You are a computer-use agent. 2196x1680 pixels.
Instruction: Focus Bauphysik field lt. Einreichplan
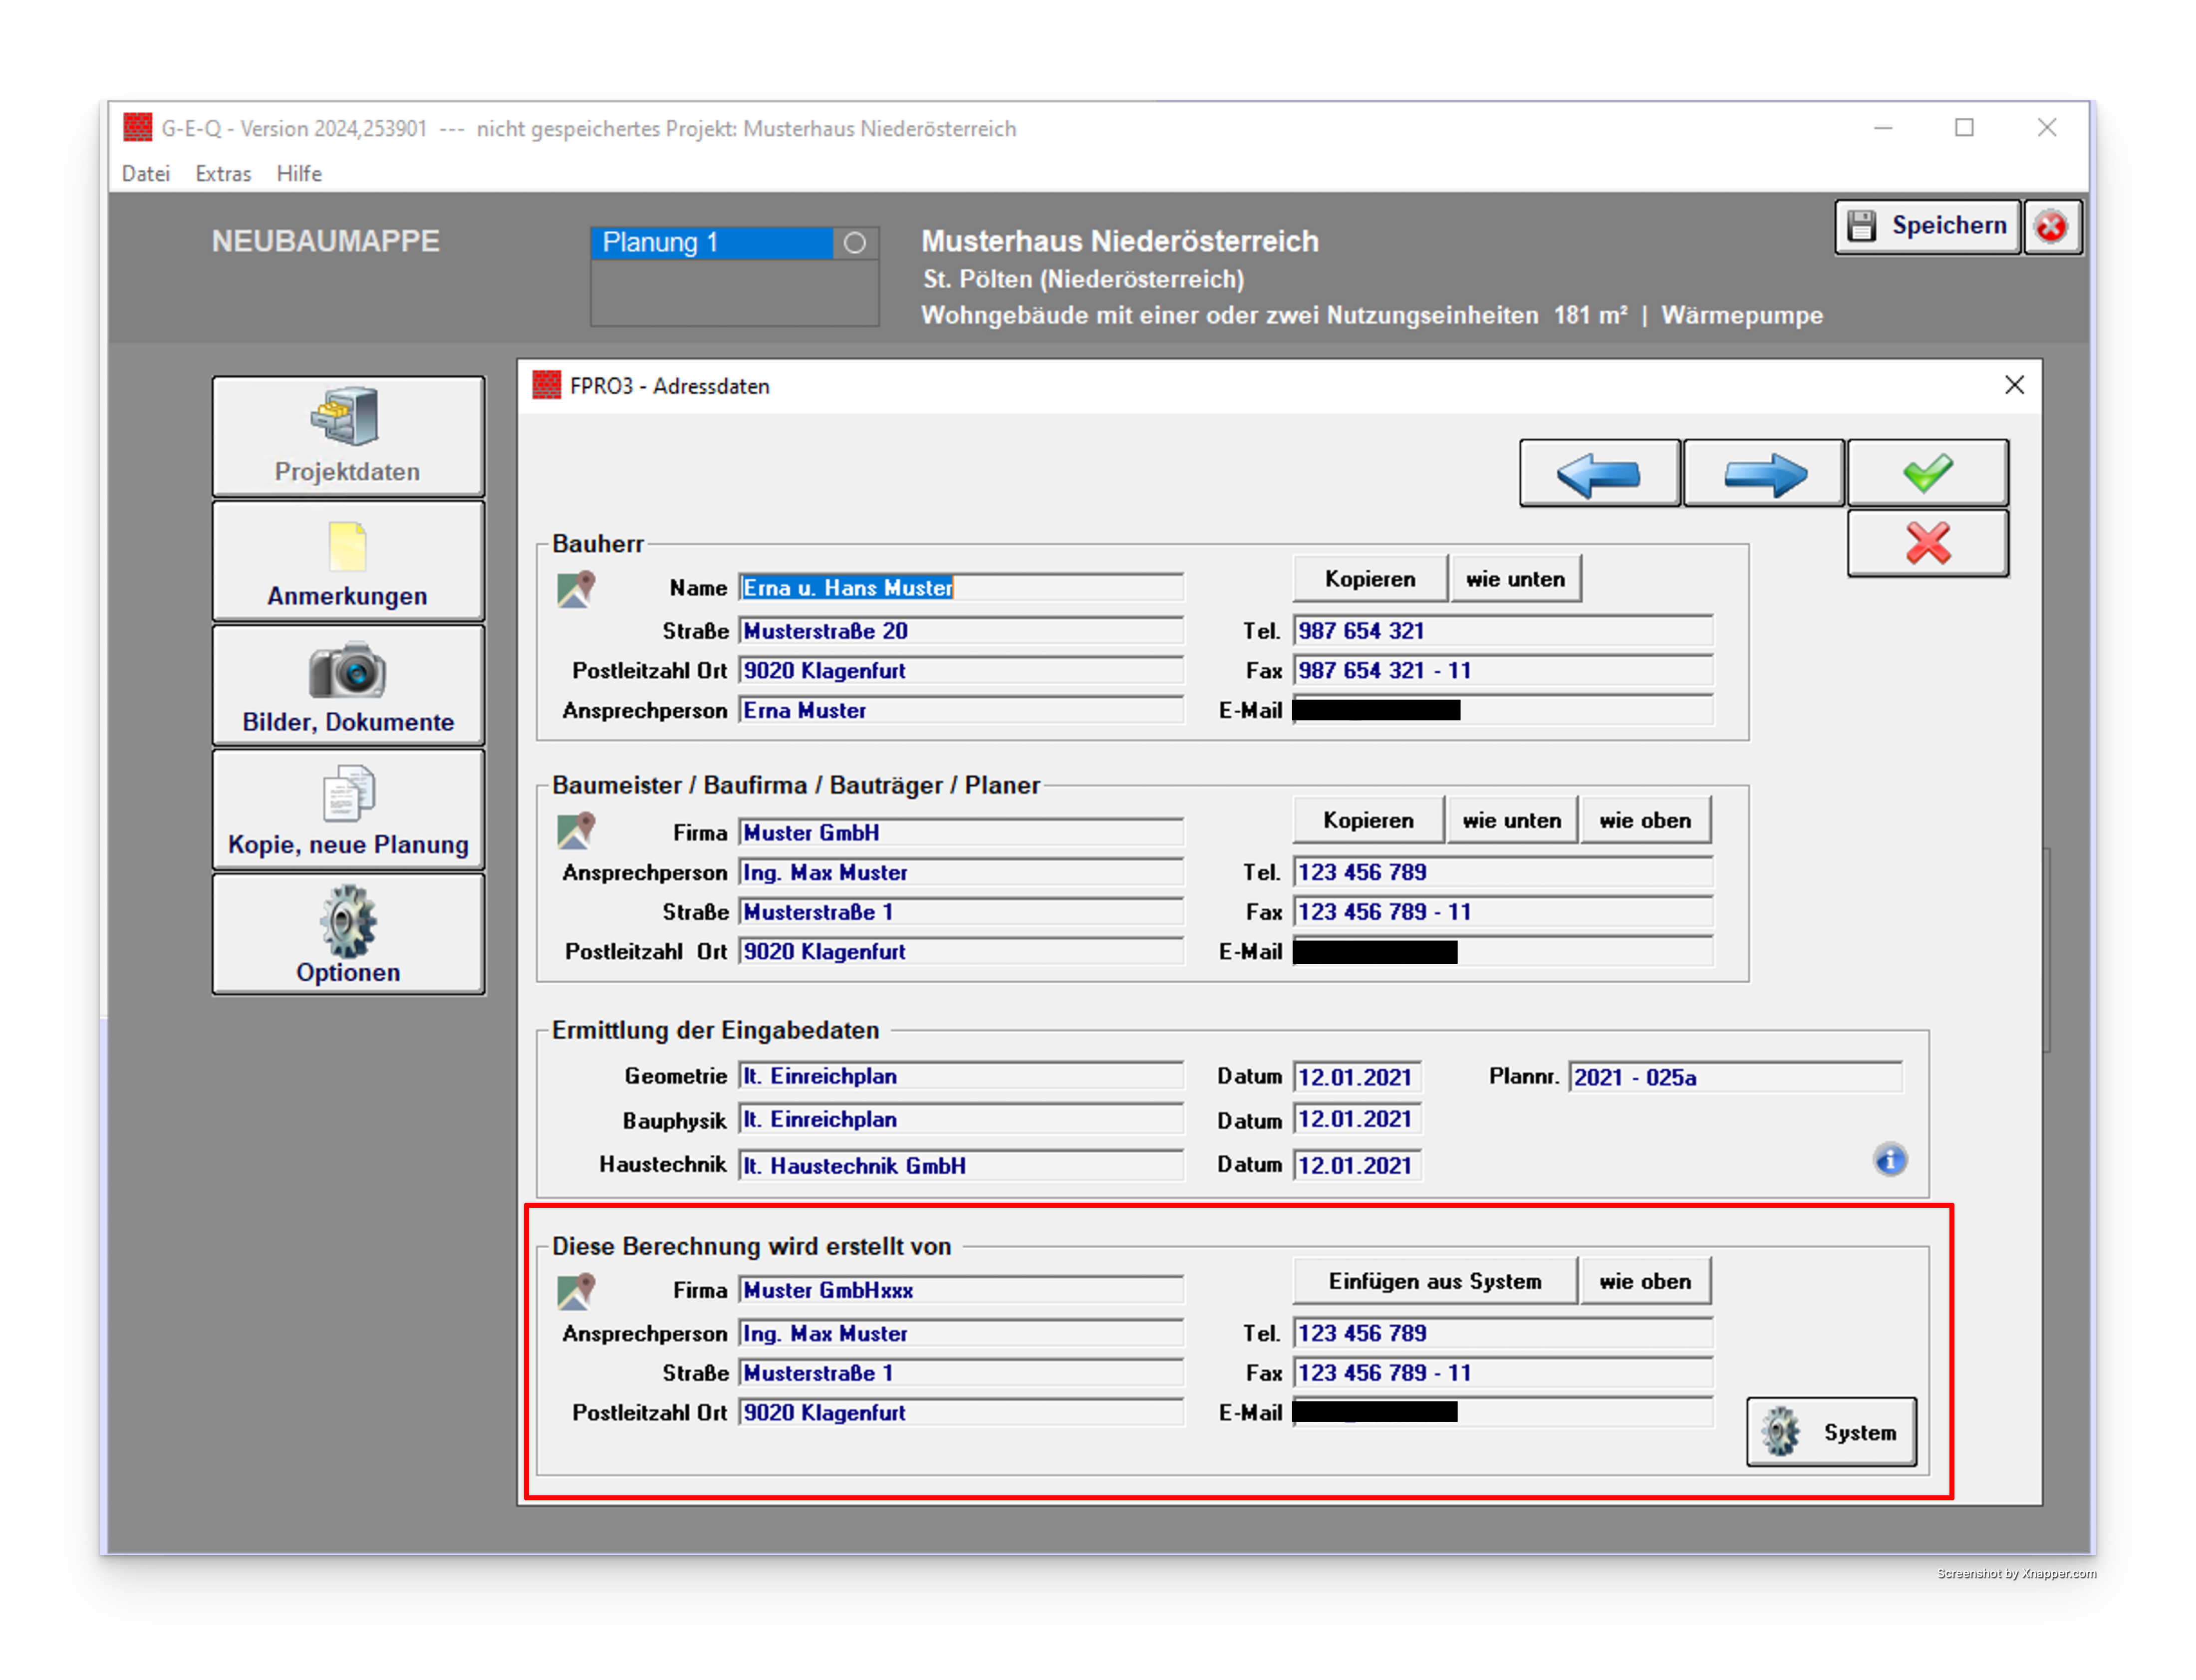[961, 1120]
